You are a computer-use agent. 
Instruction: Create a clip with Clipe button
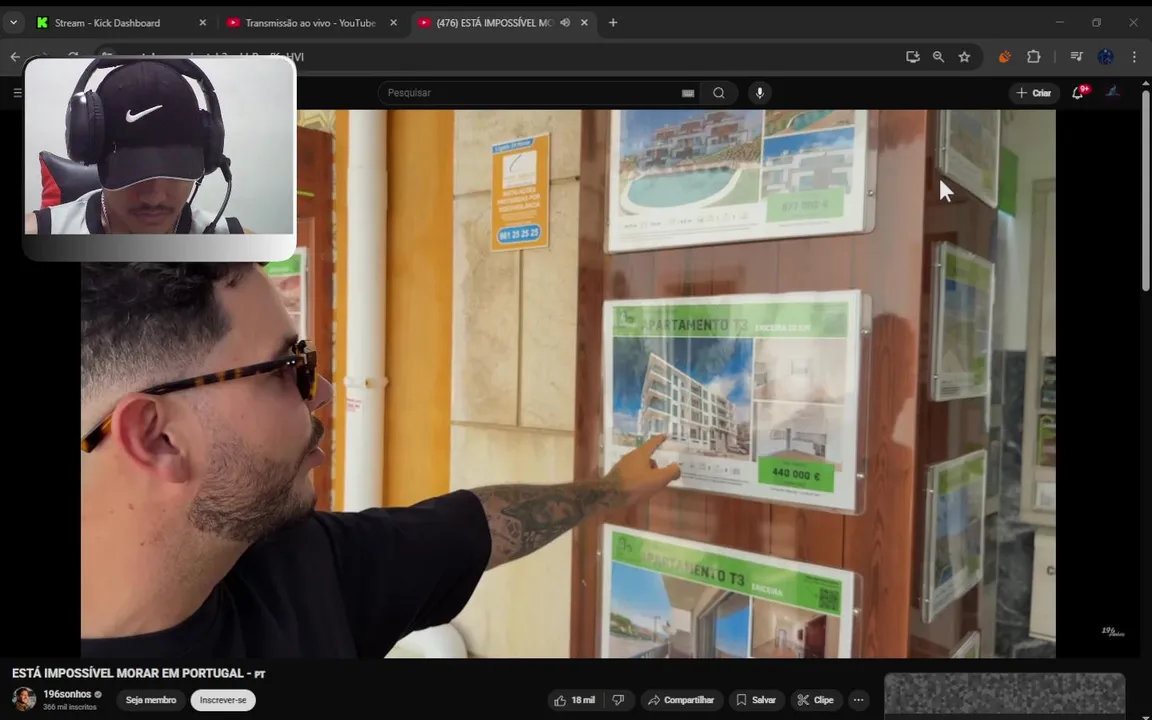[x=816, y=700]
